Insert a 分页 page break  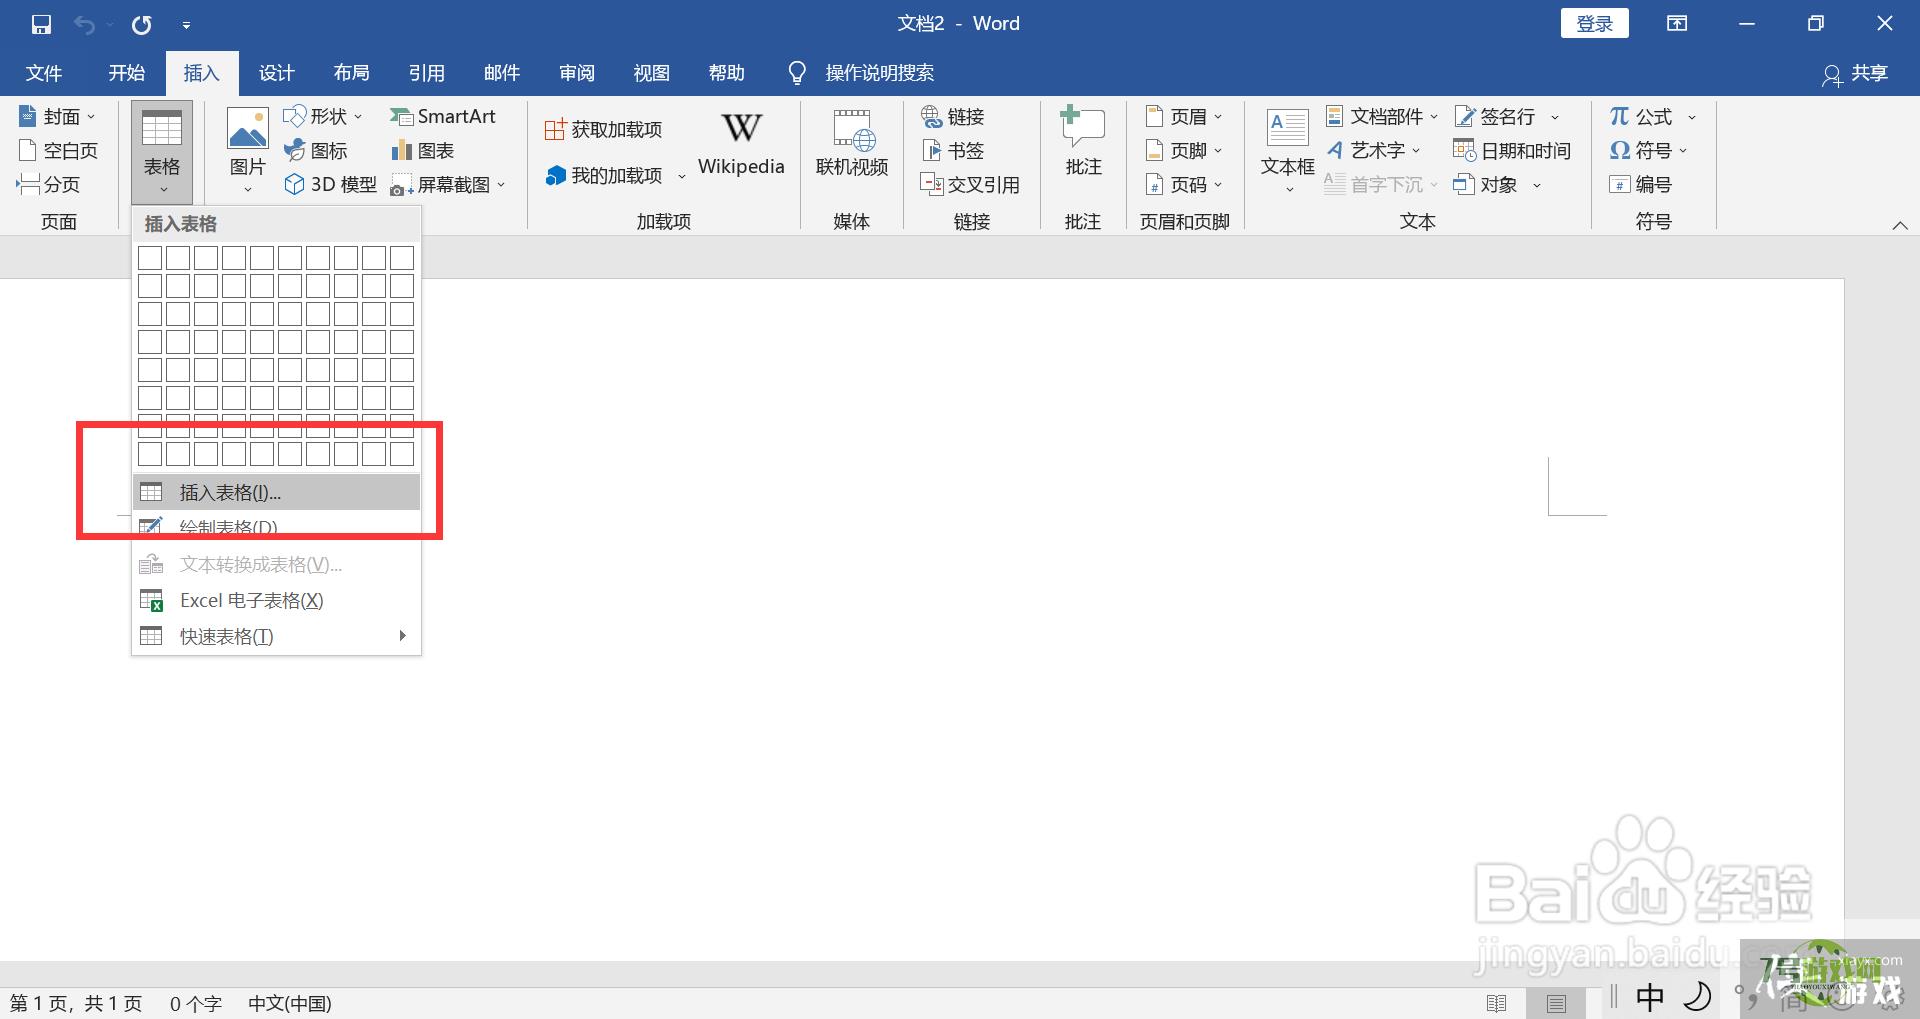pos(48,185)
